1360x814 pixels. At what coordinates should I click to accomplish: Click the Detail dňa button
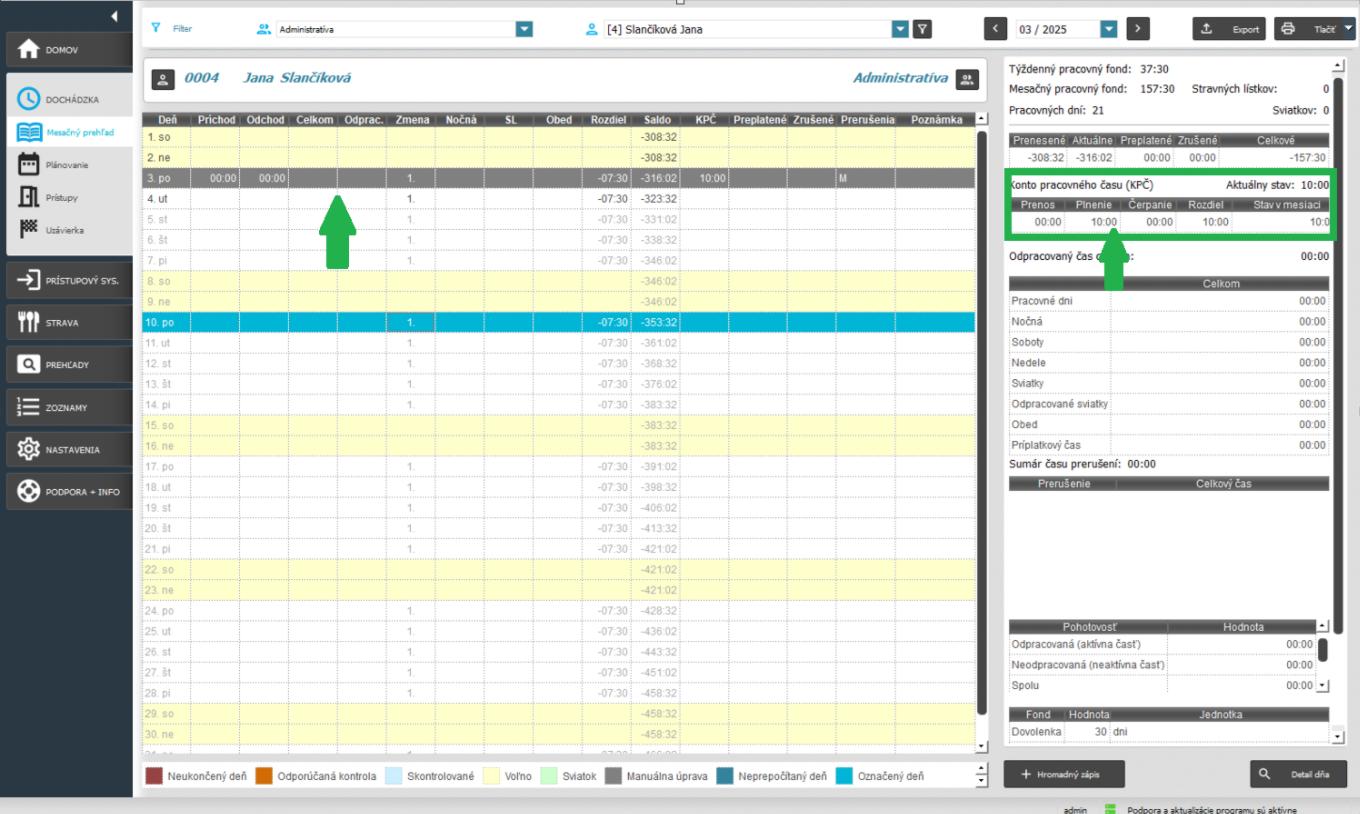1298,774
